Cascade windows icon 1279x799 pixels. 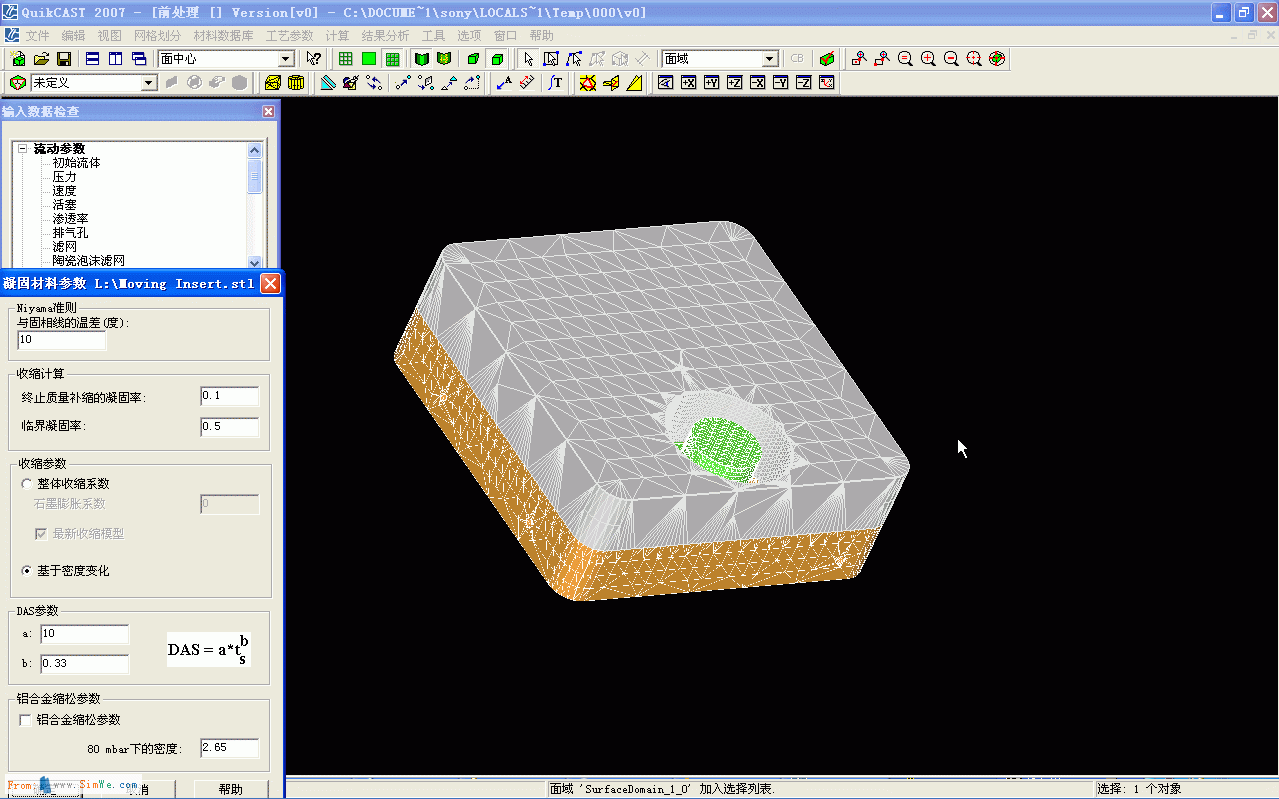(138, 59)
